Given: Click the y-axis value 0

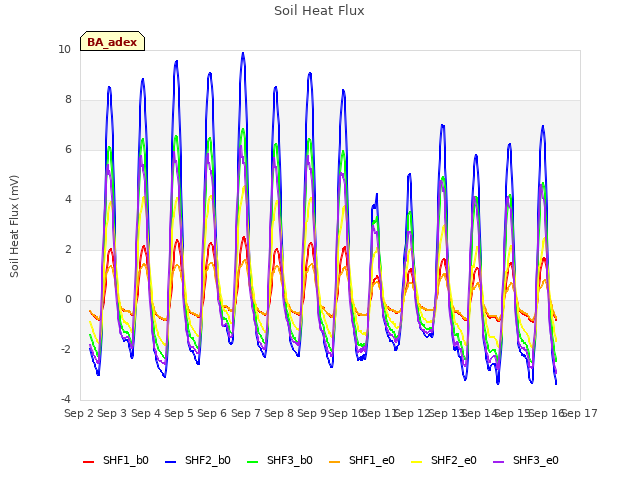Looking at the screenshot, I should click(68, 300).
